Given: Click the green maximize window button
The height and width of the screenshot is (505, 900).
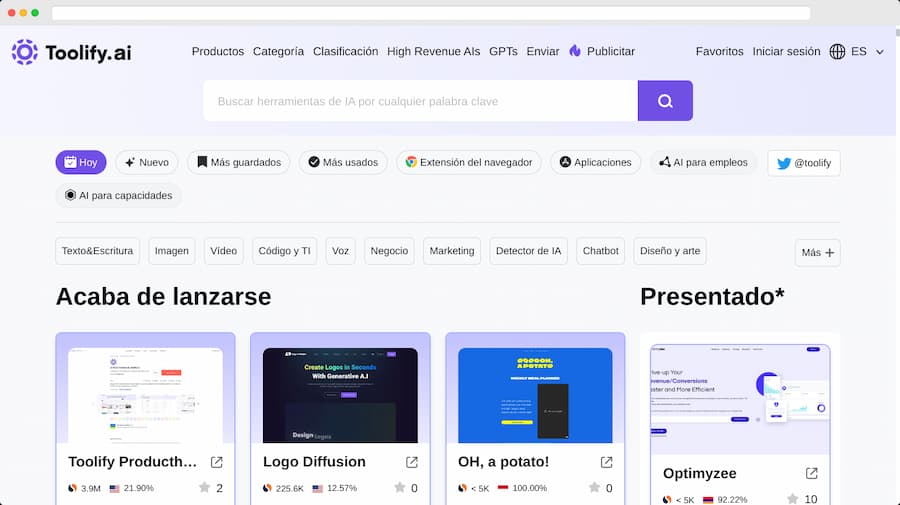Looking at the screenshot, I should pyautogui.click(x=35, y=13).
